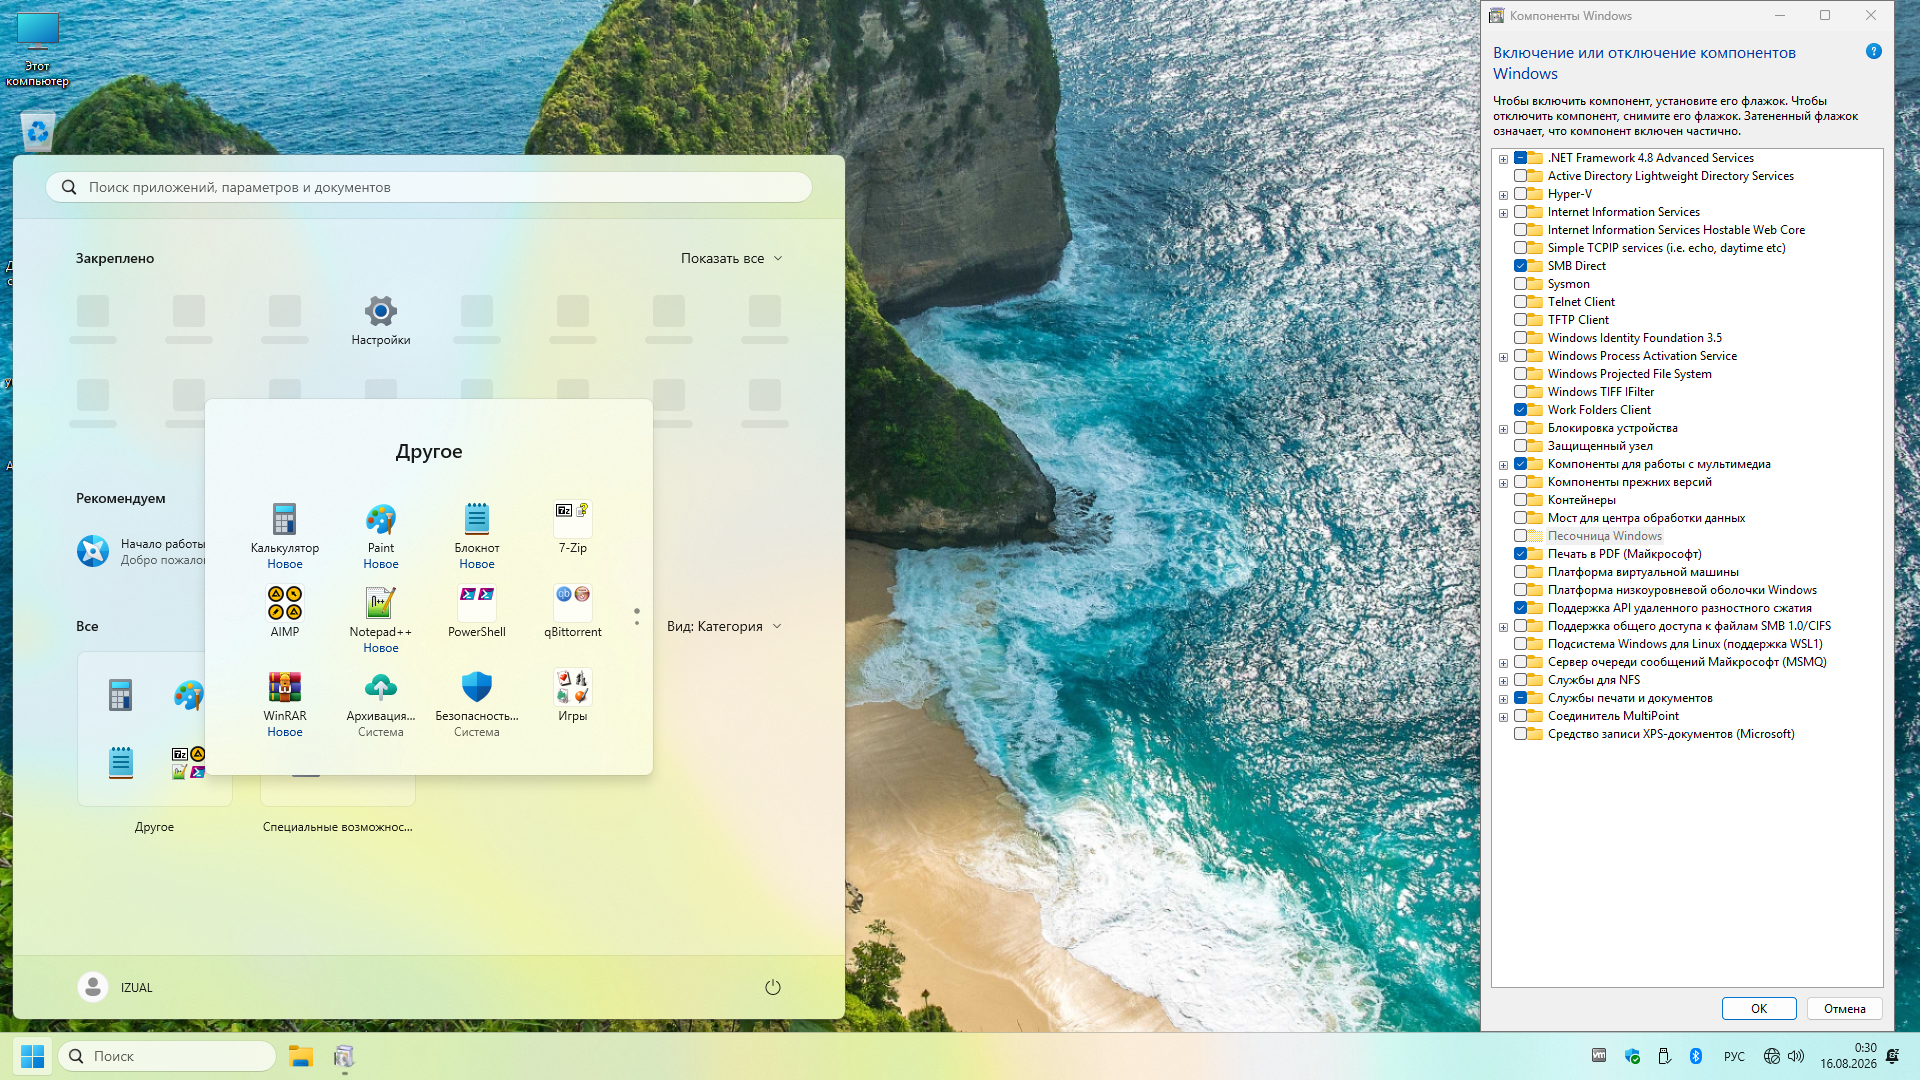The image size is (1920, 1080).
Task: Enable TFTP Client checkbox
Action: coord(1520,320)
